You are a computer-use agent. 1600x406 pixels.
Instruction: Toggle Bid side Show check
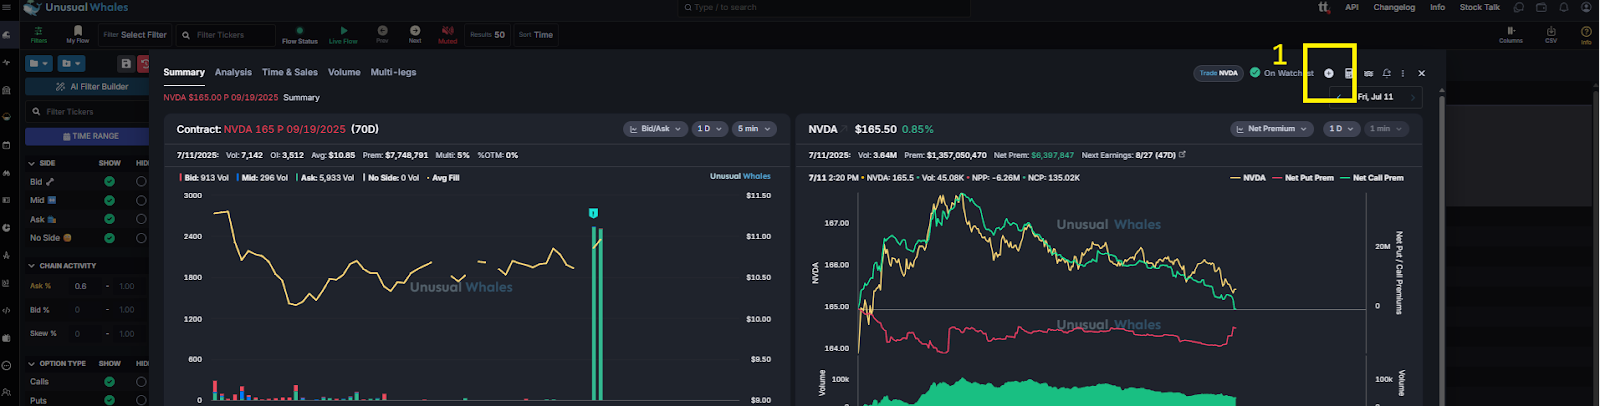[109, 181]
